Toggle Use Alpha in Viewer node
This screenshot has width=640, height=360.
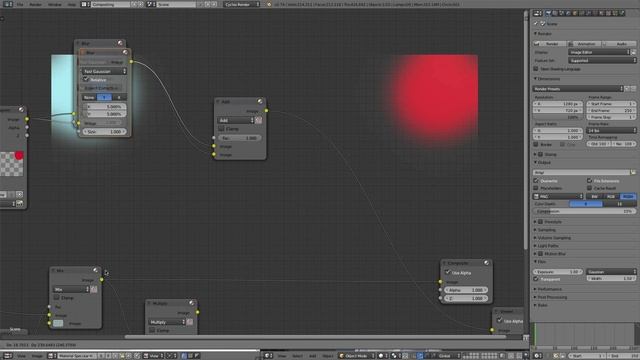click(x=500, y=321)
